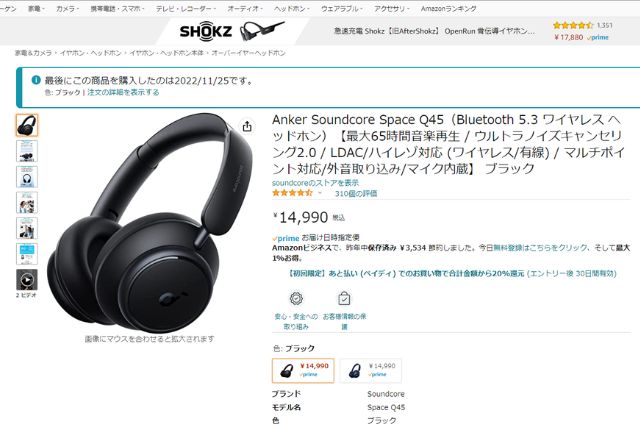Image resolution: width=640 pixels, height=430 pixels.
Task: Click the オーバーイヤーヘッドホン breadcrumb link
Action: tap(248, 53)
